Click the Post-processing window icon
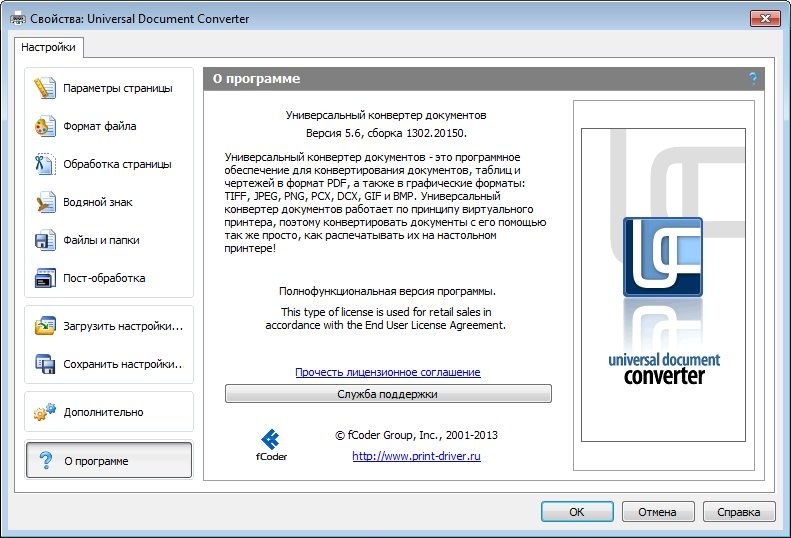The image size is (791, 538). pos(45,278)
